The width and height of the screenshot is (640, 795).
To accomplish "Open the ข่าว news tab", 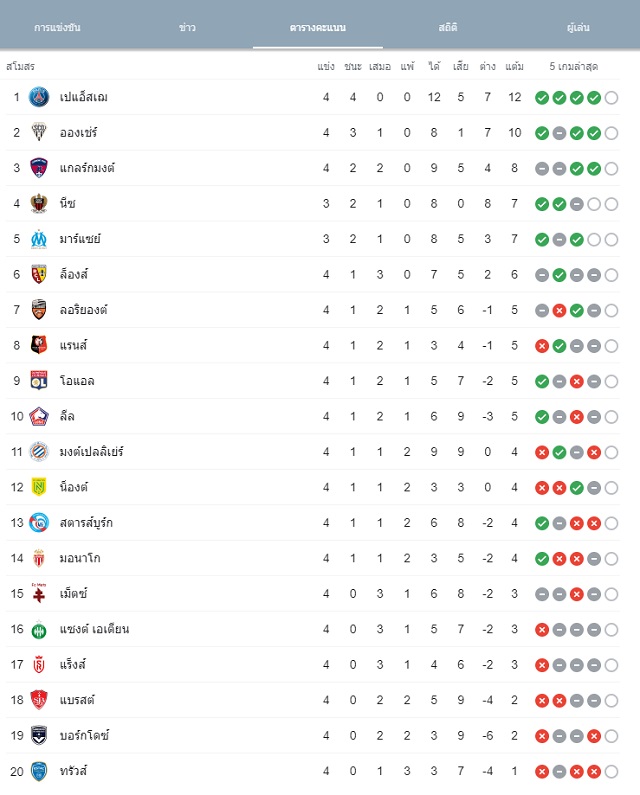I will [x=187, y=27].
